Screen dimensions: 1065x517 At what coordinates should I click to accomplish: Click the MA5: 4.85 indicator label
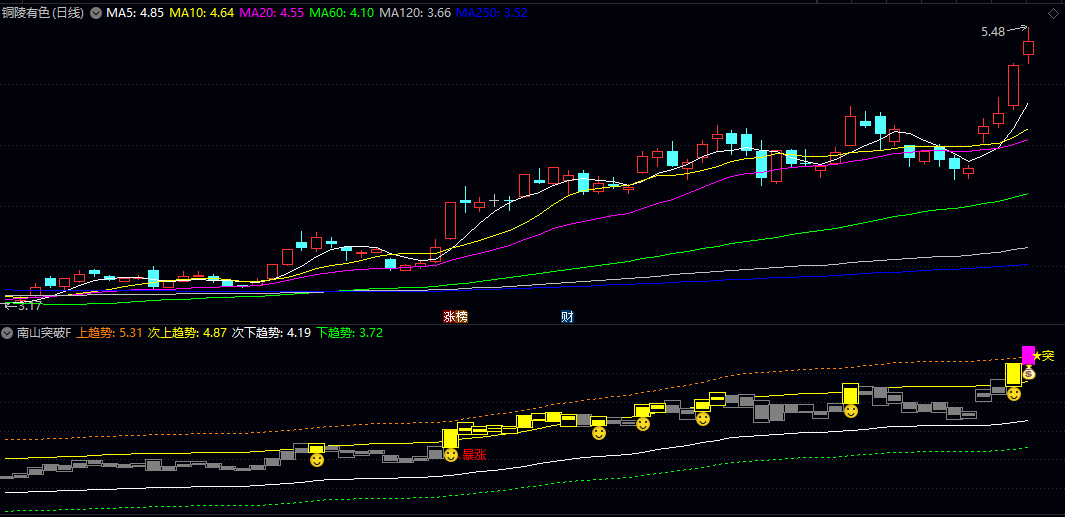pyautogui.click(x=135, y=13)
